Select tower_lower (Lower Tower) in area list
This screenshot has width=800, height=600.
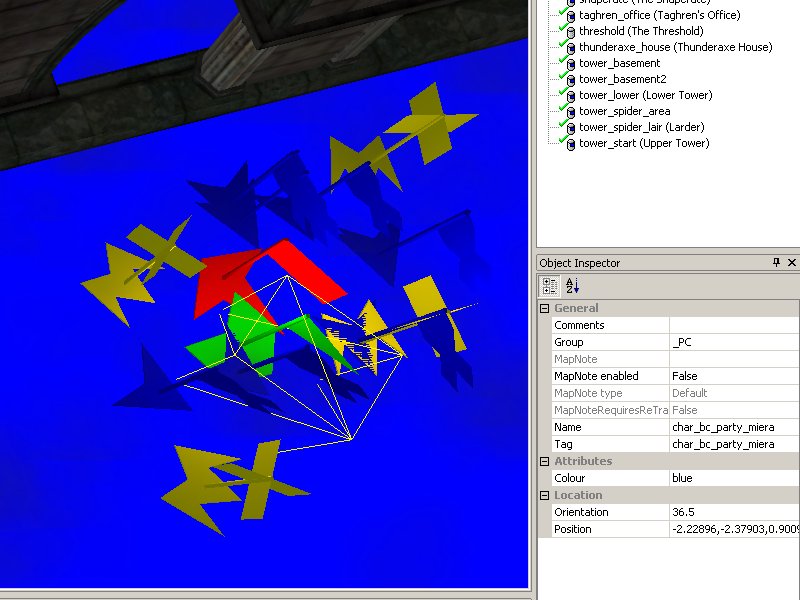tap(645, 95)
